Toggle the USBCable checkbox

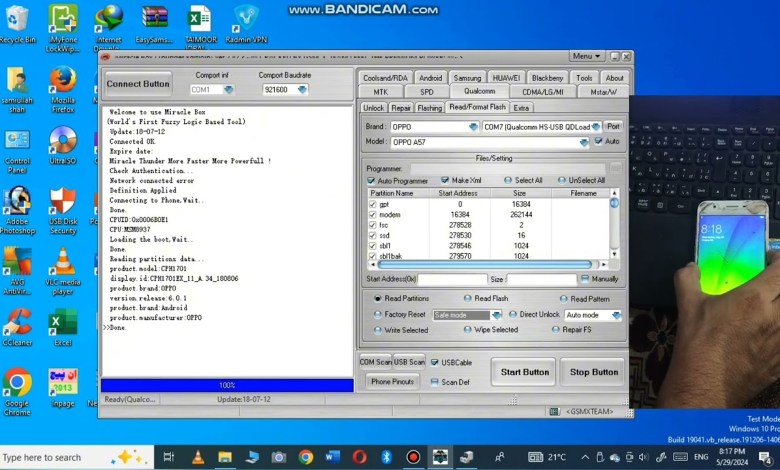[435, 363]
